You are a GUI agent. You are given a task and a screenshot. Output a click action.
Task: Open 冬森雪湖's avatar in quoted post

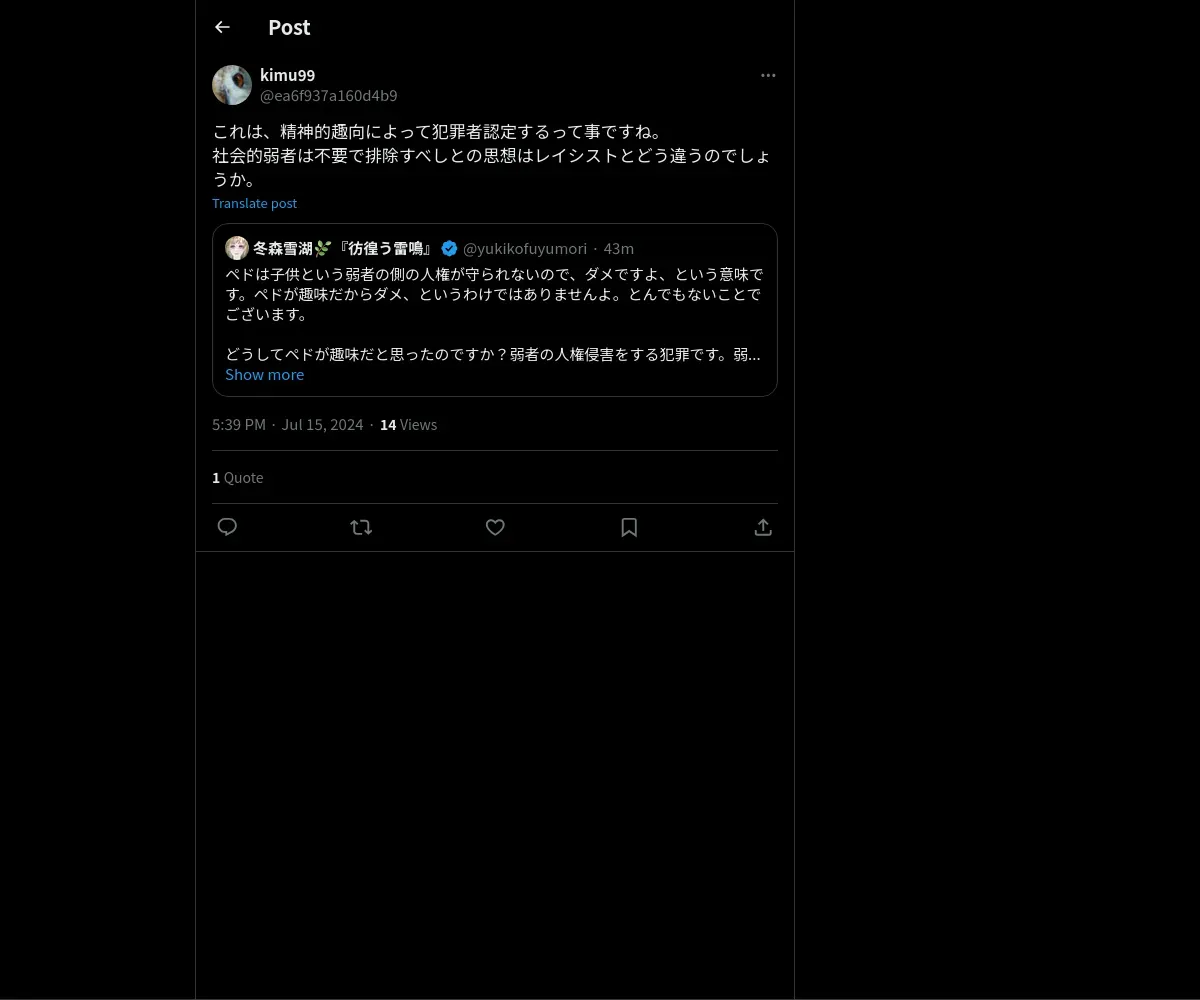[237, 248]
